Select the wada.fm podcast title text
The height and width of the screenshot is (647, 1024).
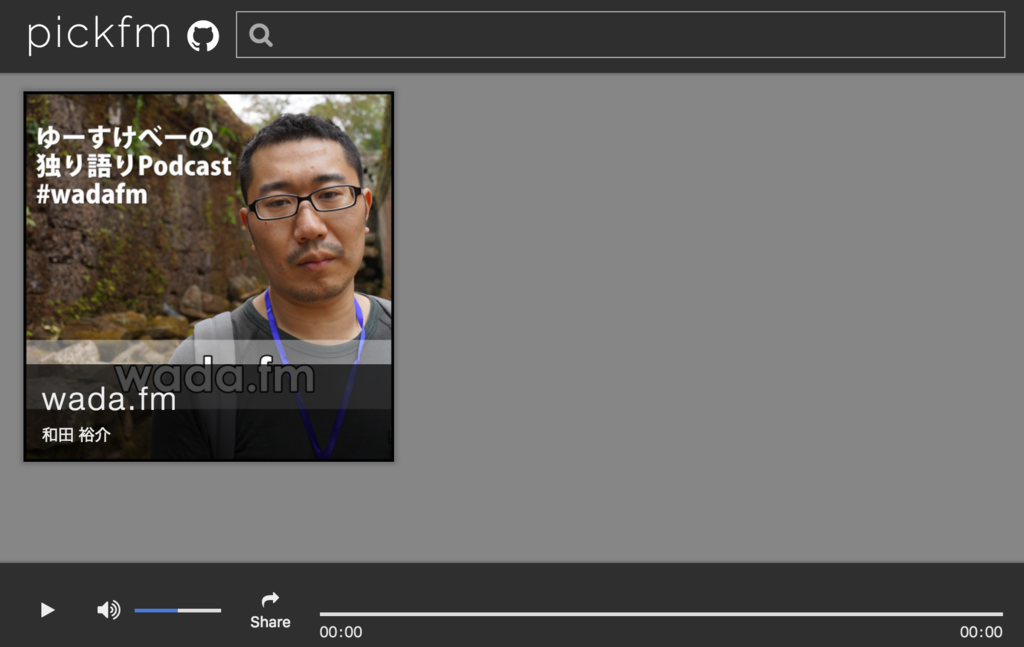109,399
